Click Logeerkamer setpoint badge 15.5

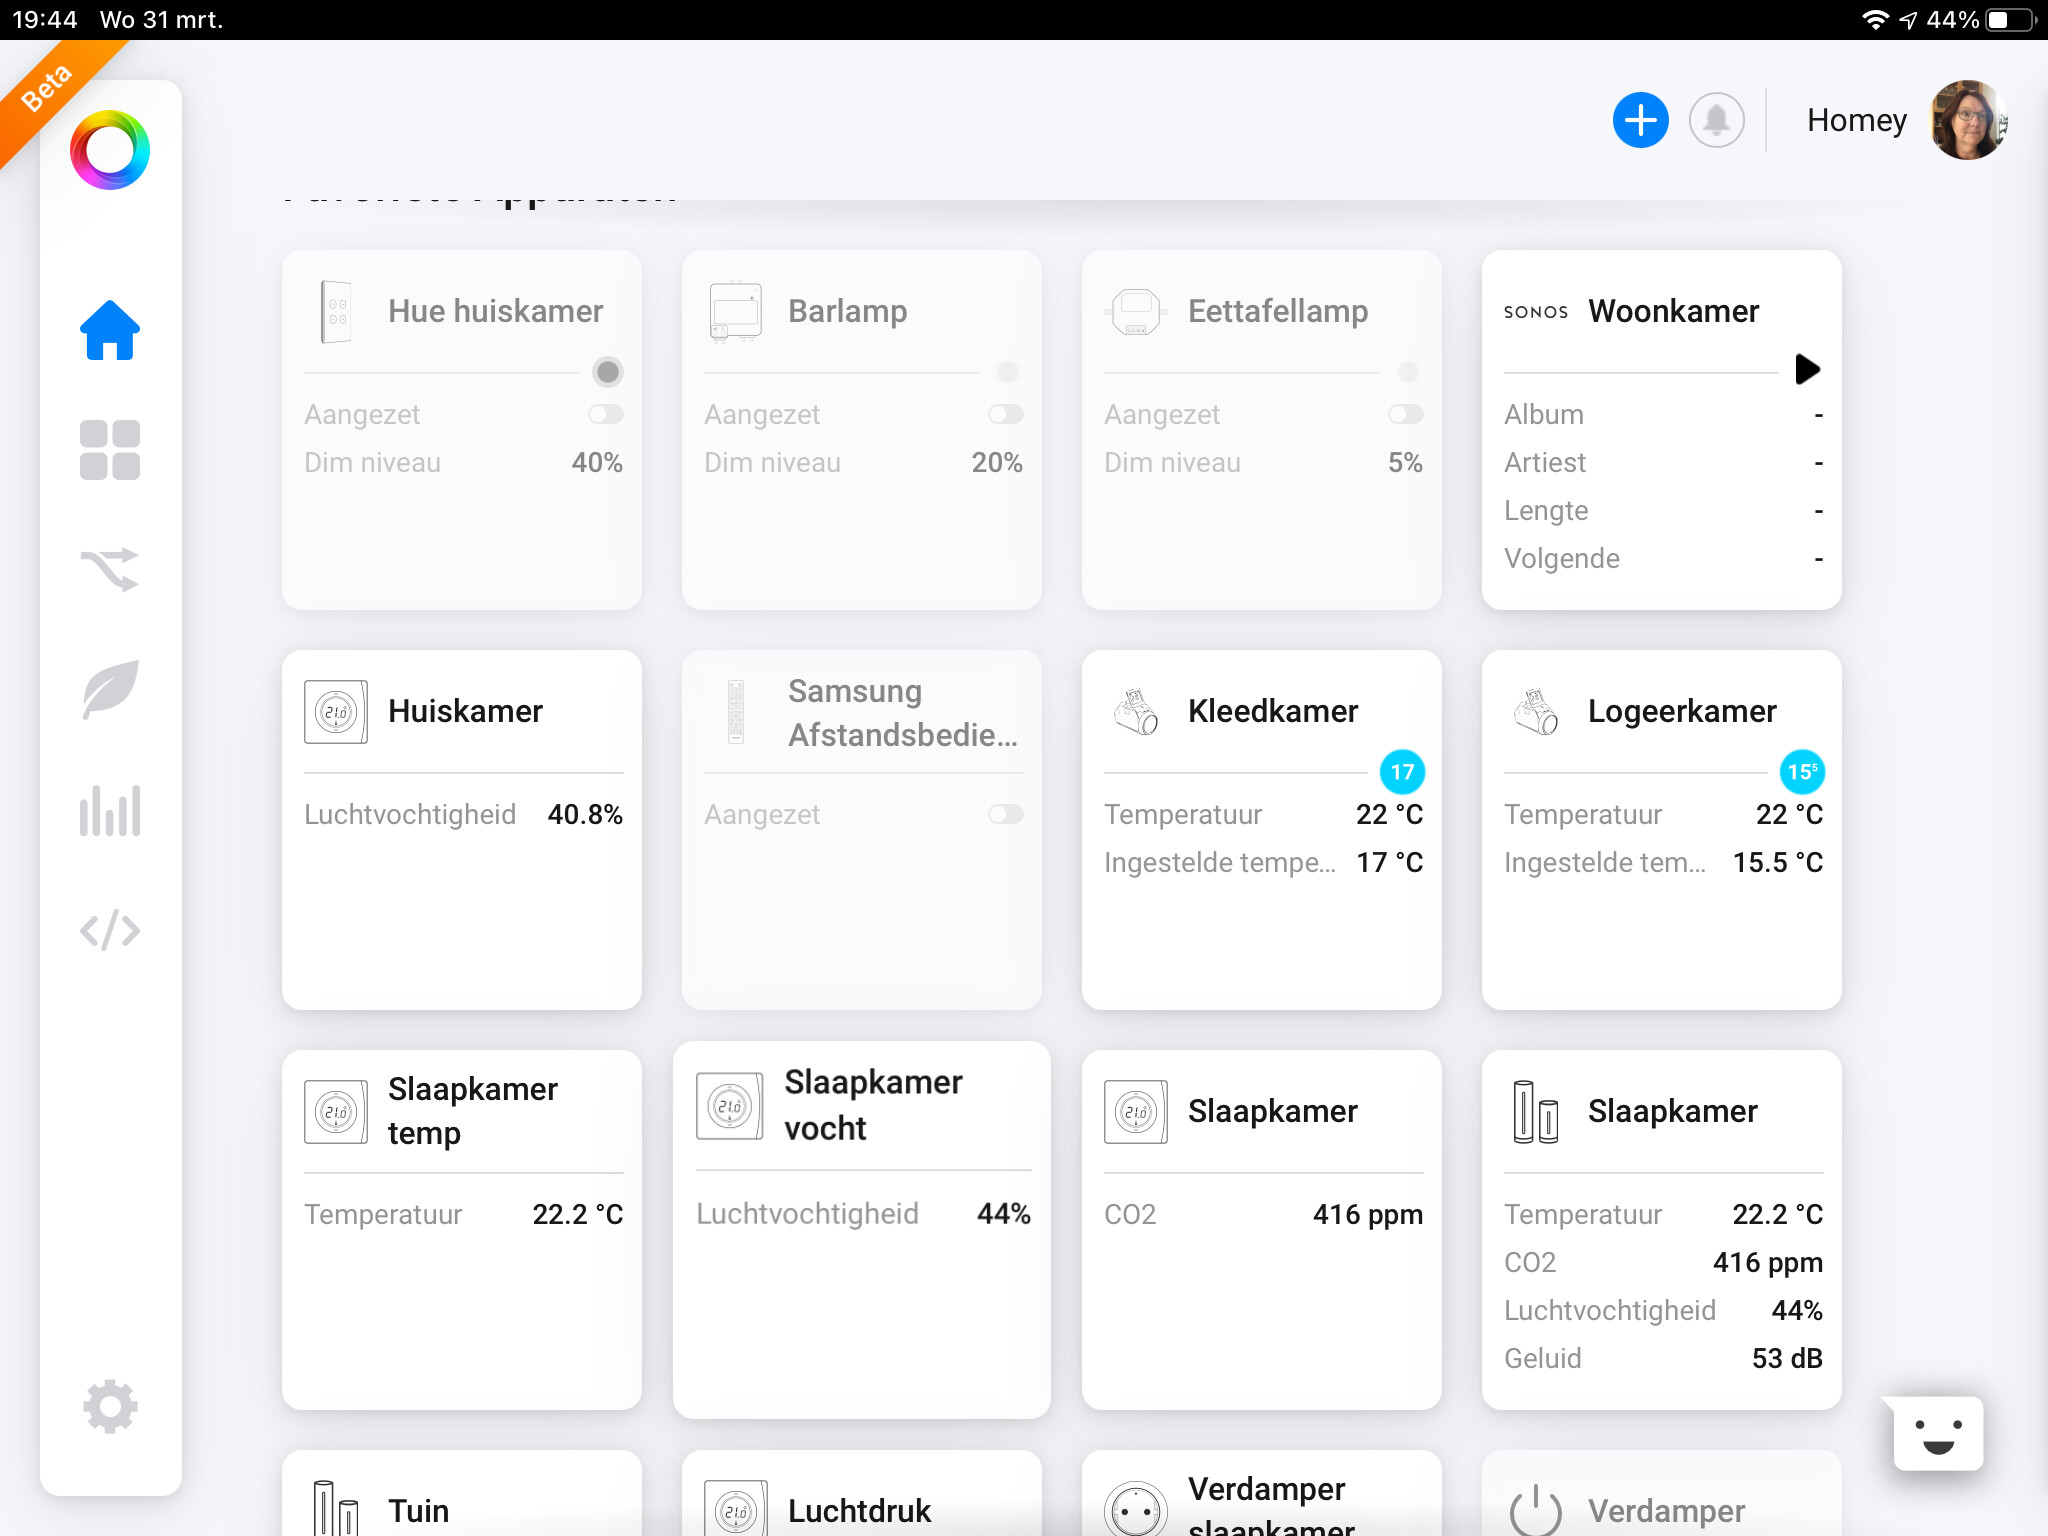pyautogui.click(x=1802, y=772)
